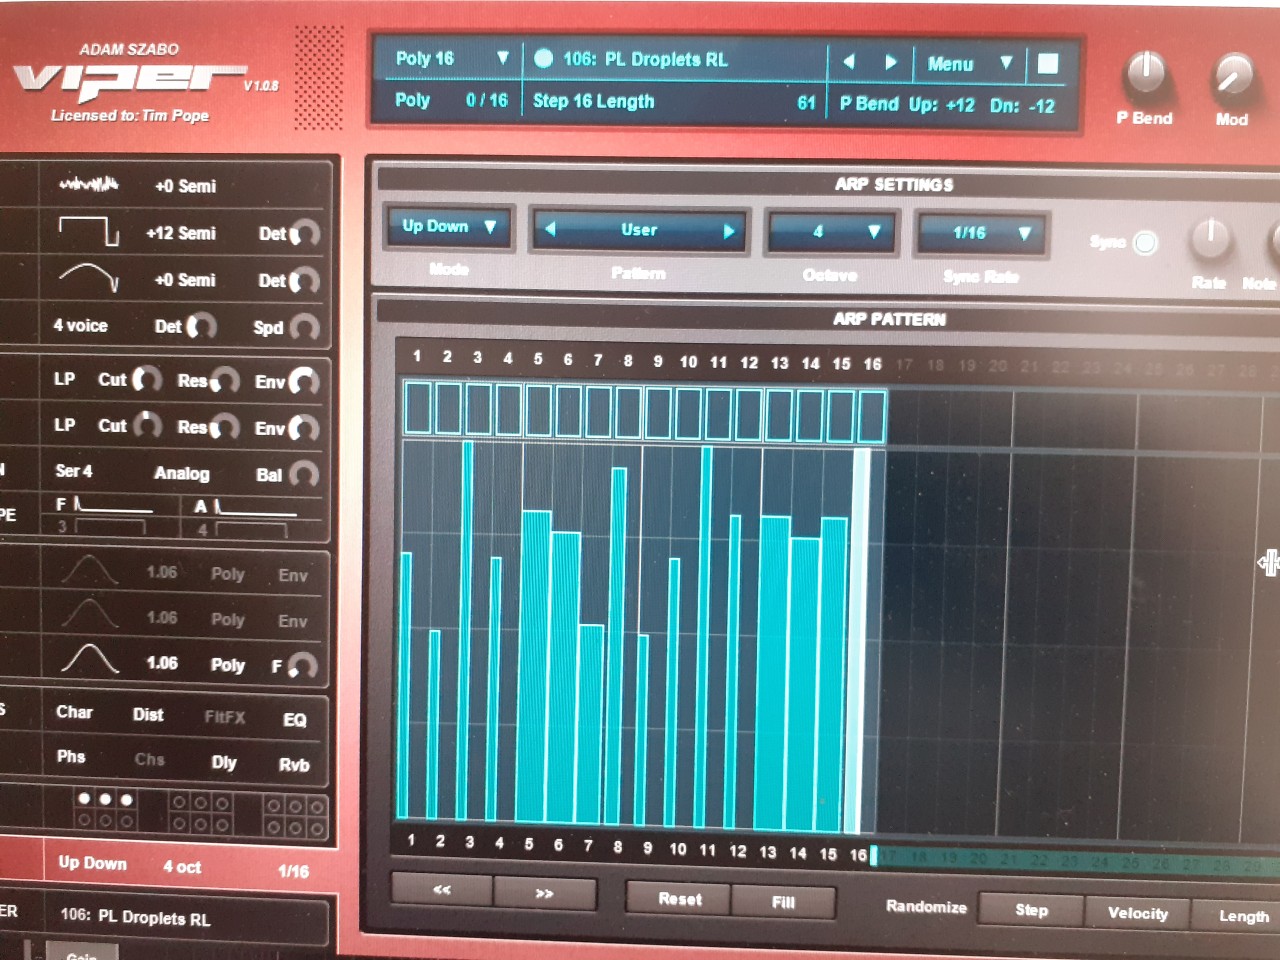Click the Reset button
The width and height of the screenshot is (1280, 960).
[x=680, y=898]
